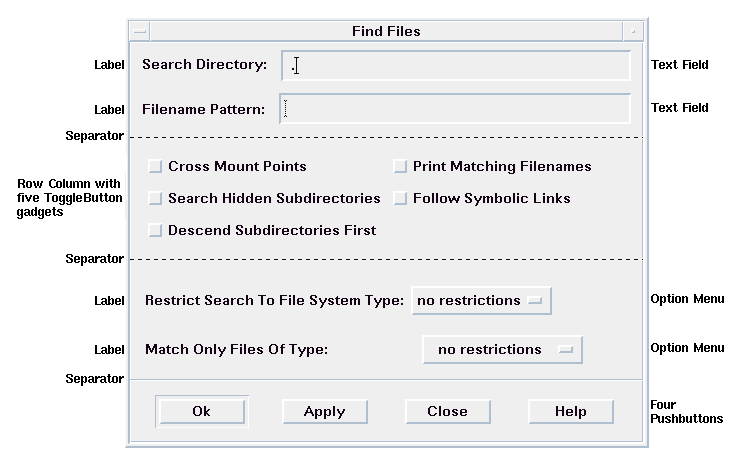Click the title bar minimize button
The width and height of the screenshot is (741, 465).
click(634, 31)
